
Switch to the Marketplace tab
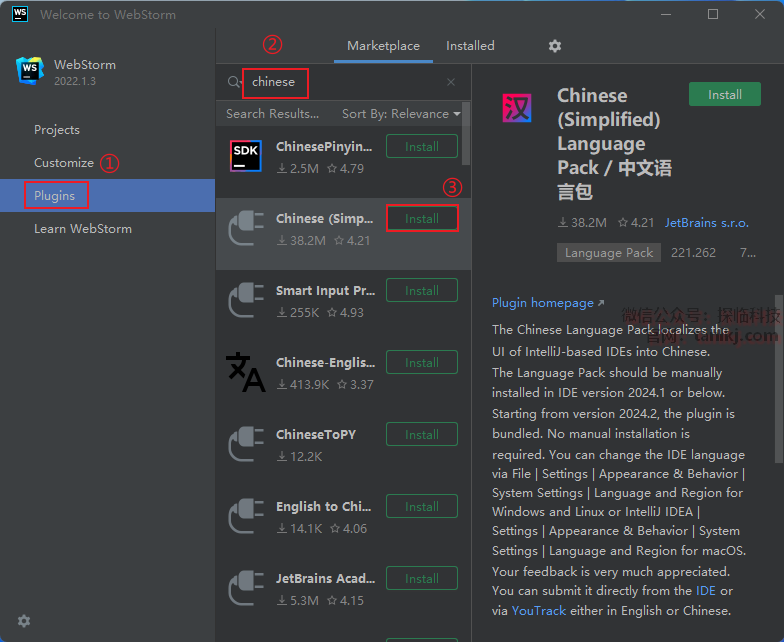tap(384, 46)
